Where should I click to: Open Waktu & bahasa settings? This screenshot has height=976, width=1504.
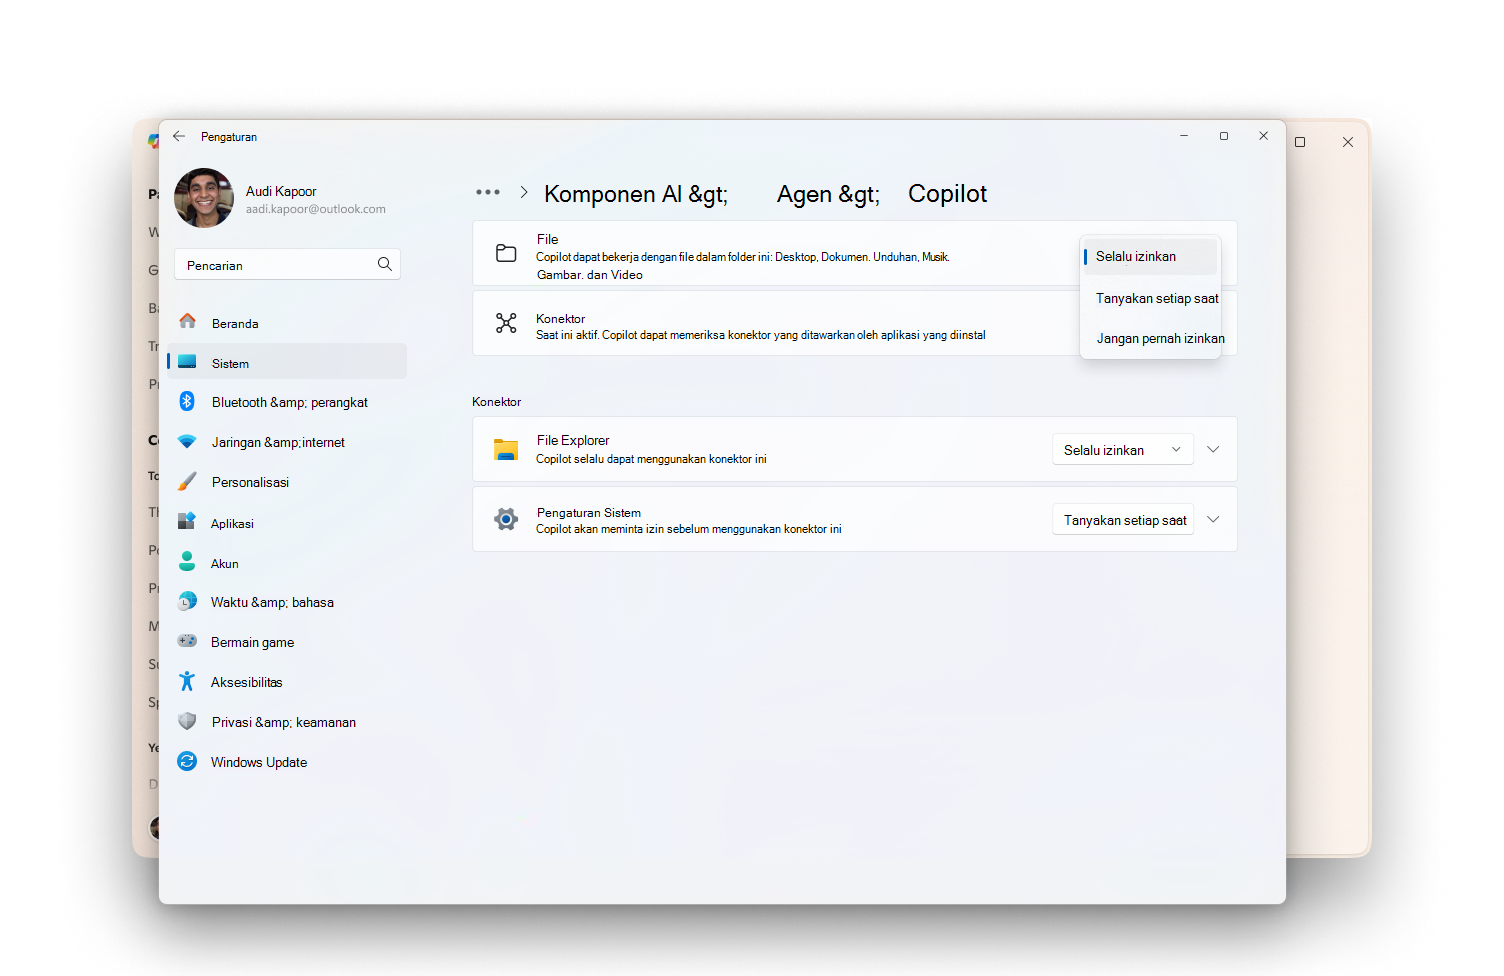tap(287, 602)
